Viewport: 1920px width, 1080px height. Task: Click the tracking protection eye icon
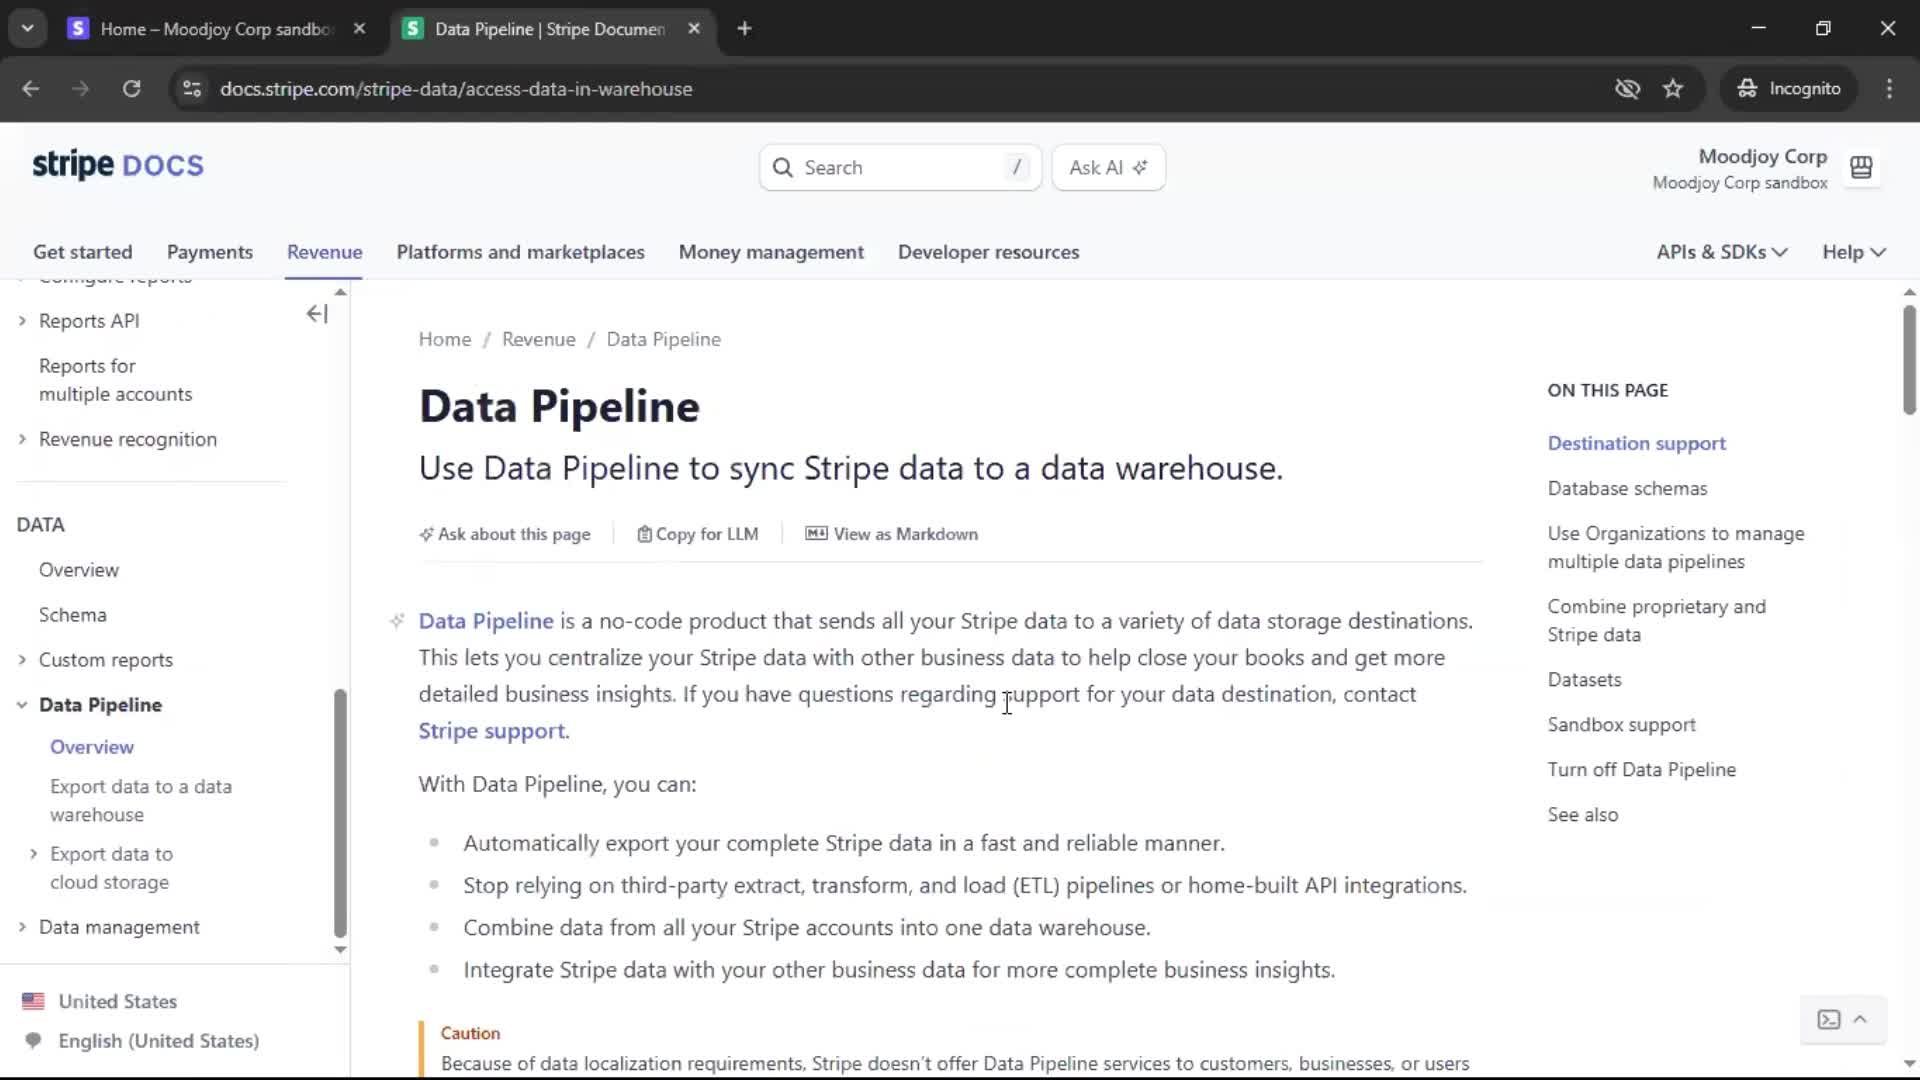[x=1627, y=89]
